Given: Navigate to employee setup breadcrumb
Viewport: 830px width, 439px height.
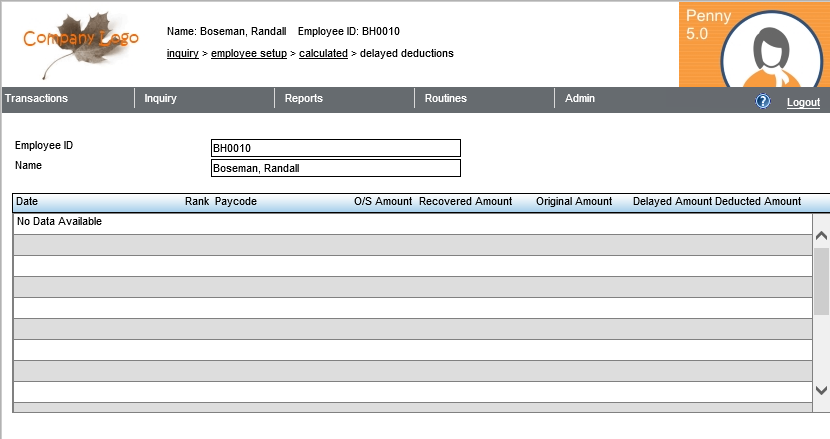Looking at the screenshot, I should coord(248,53).
